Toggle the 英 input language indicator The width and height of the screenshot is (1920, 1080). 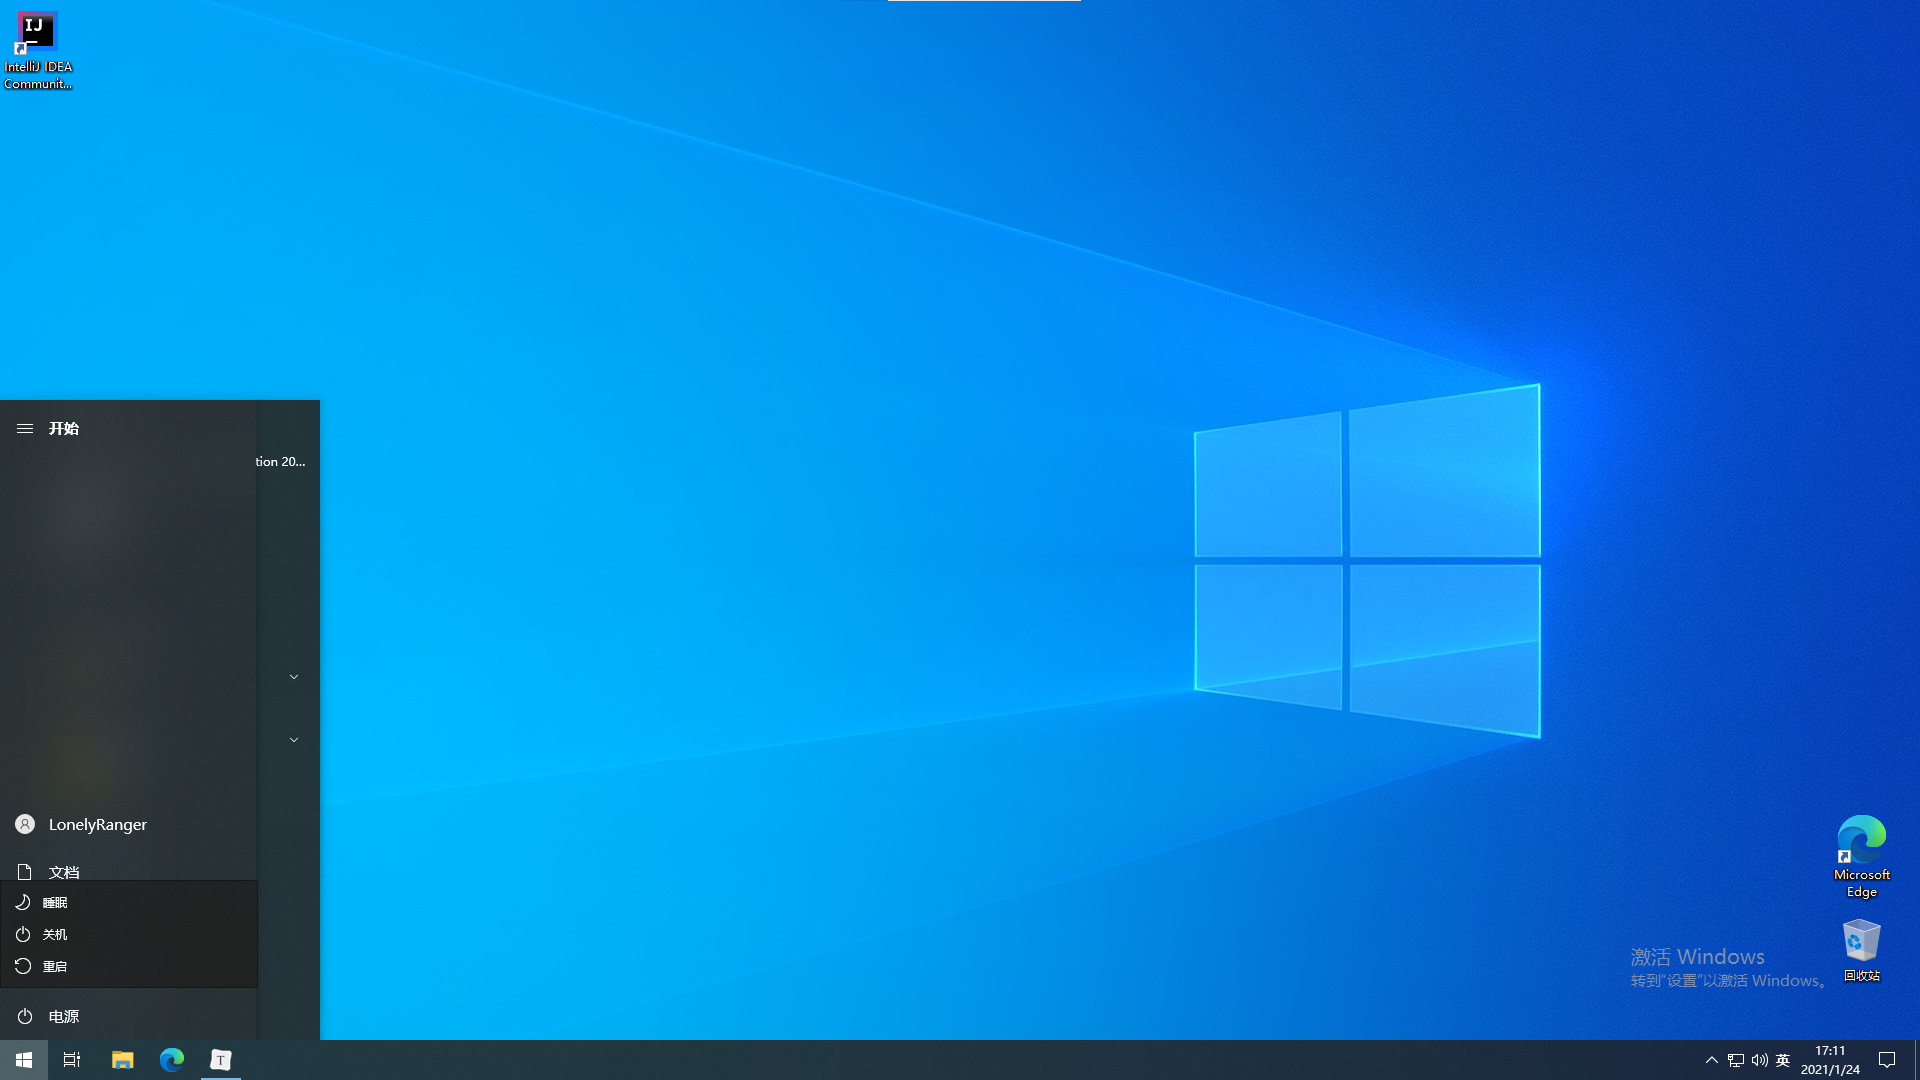pos(1783,1060)
